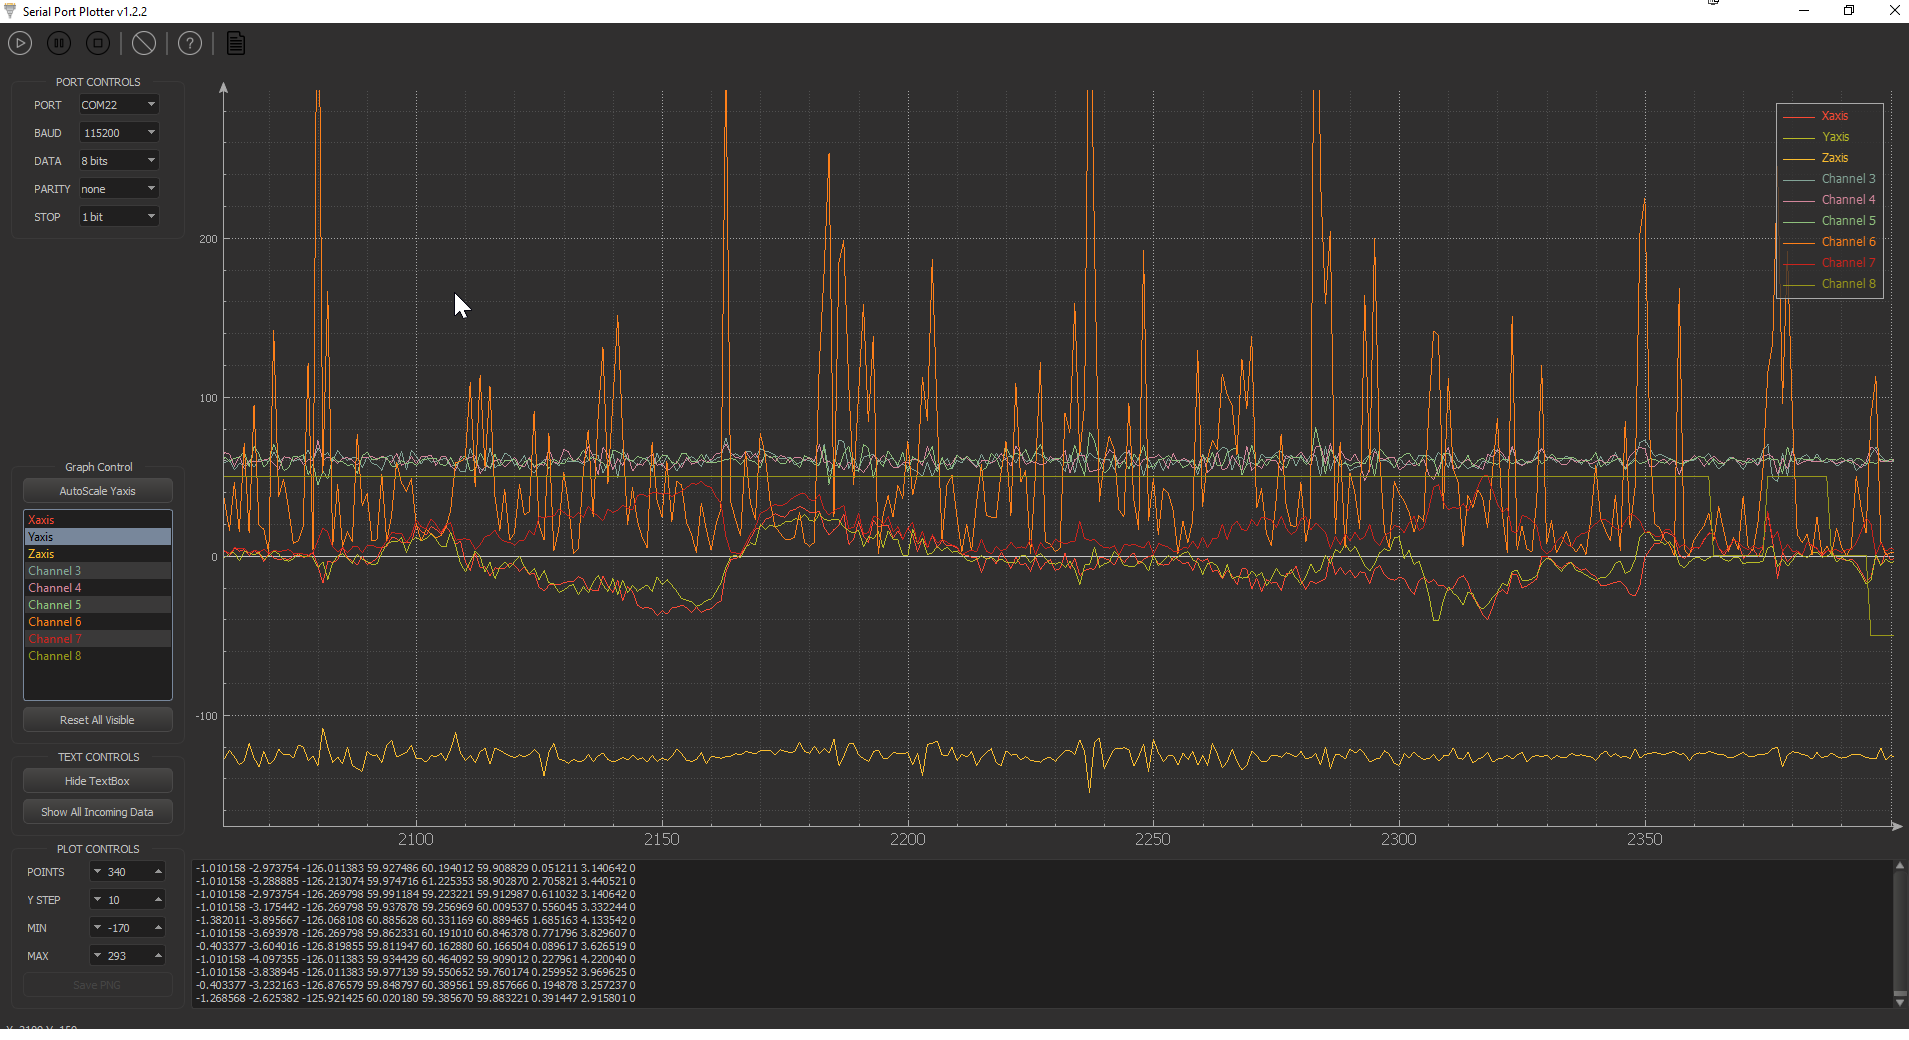This screenshot has height=1040, width=1909.
Task: Click Show All Incoming Data
Action: pos(97,811)
